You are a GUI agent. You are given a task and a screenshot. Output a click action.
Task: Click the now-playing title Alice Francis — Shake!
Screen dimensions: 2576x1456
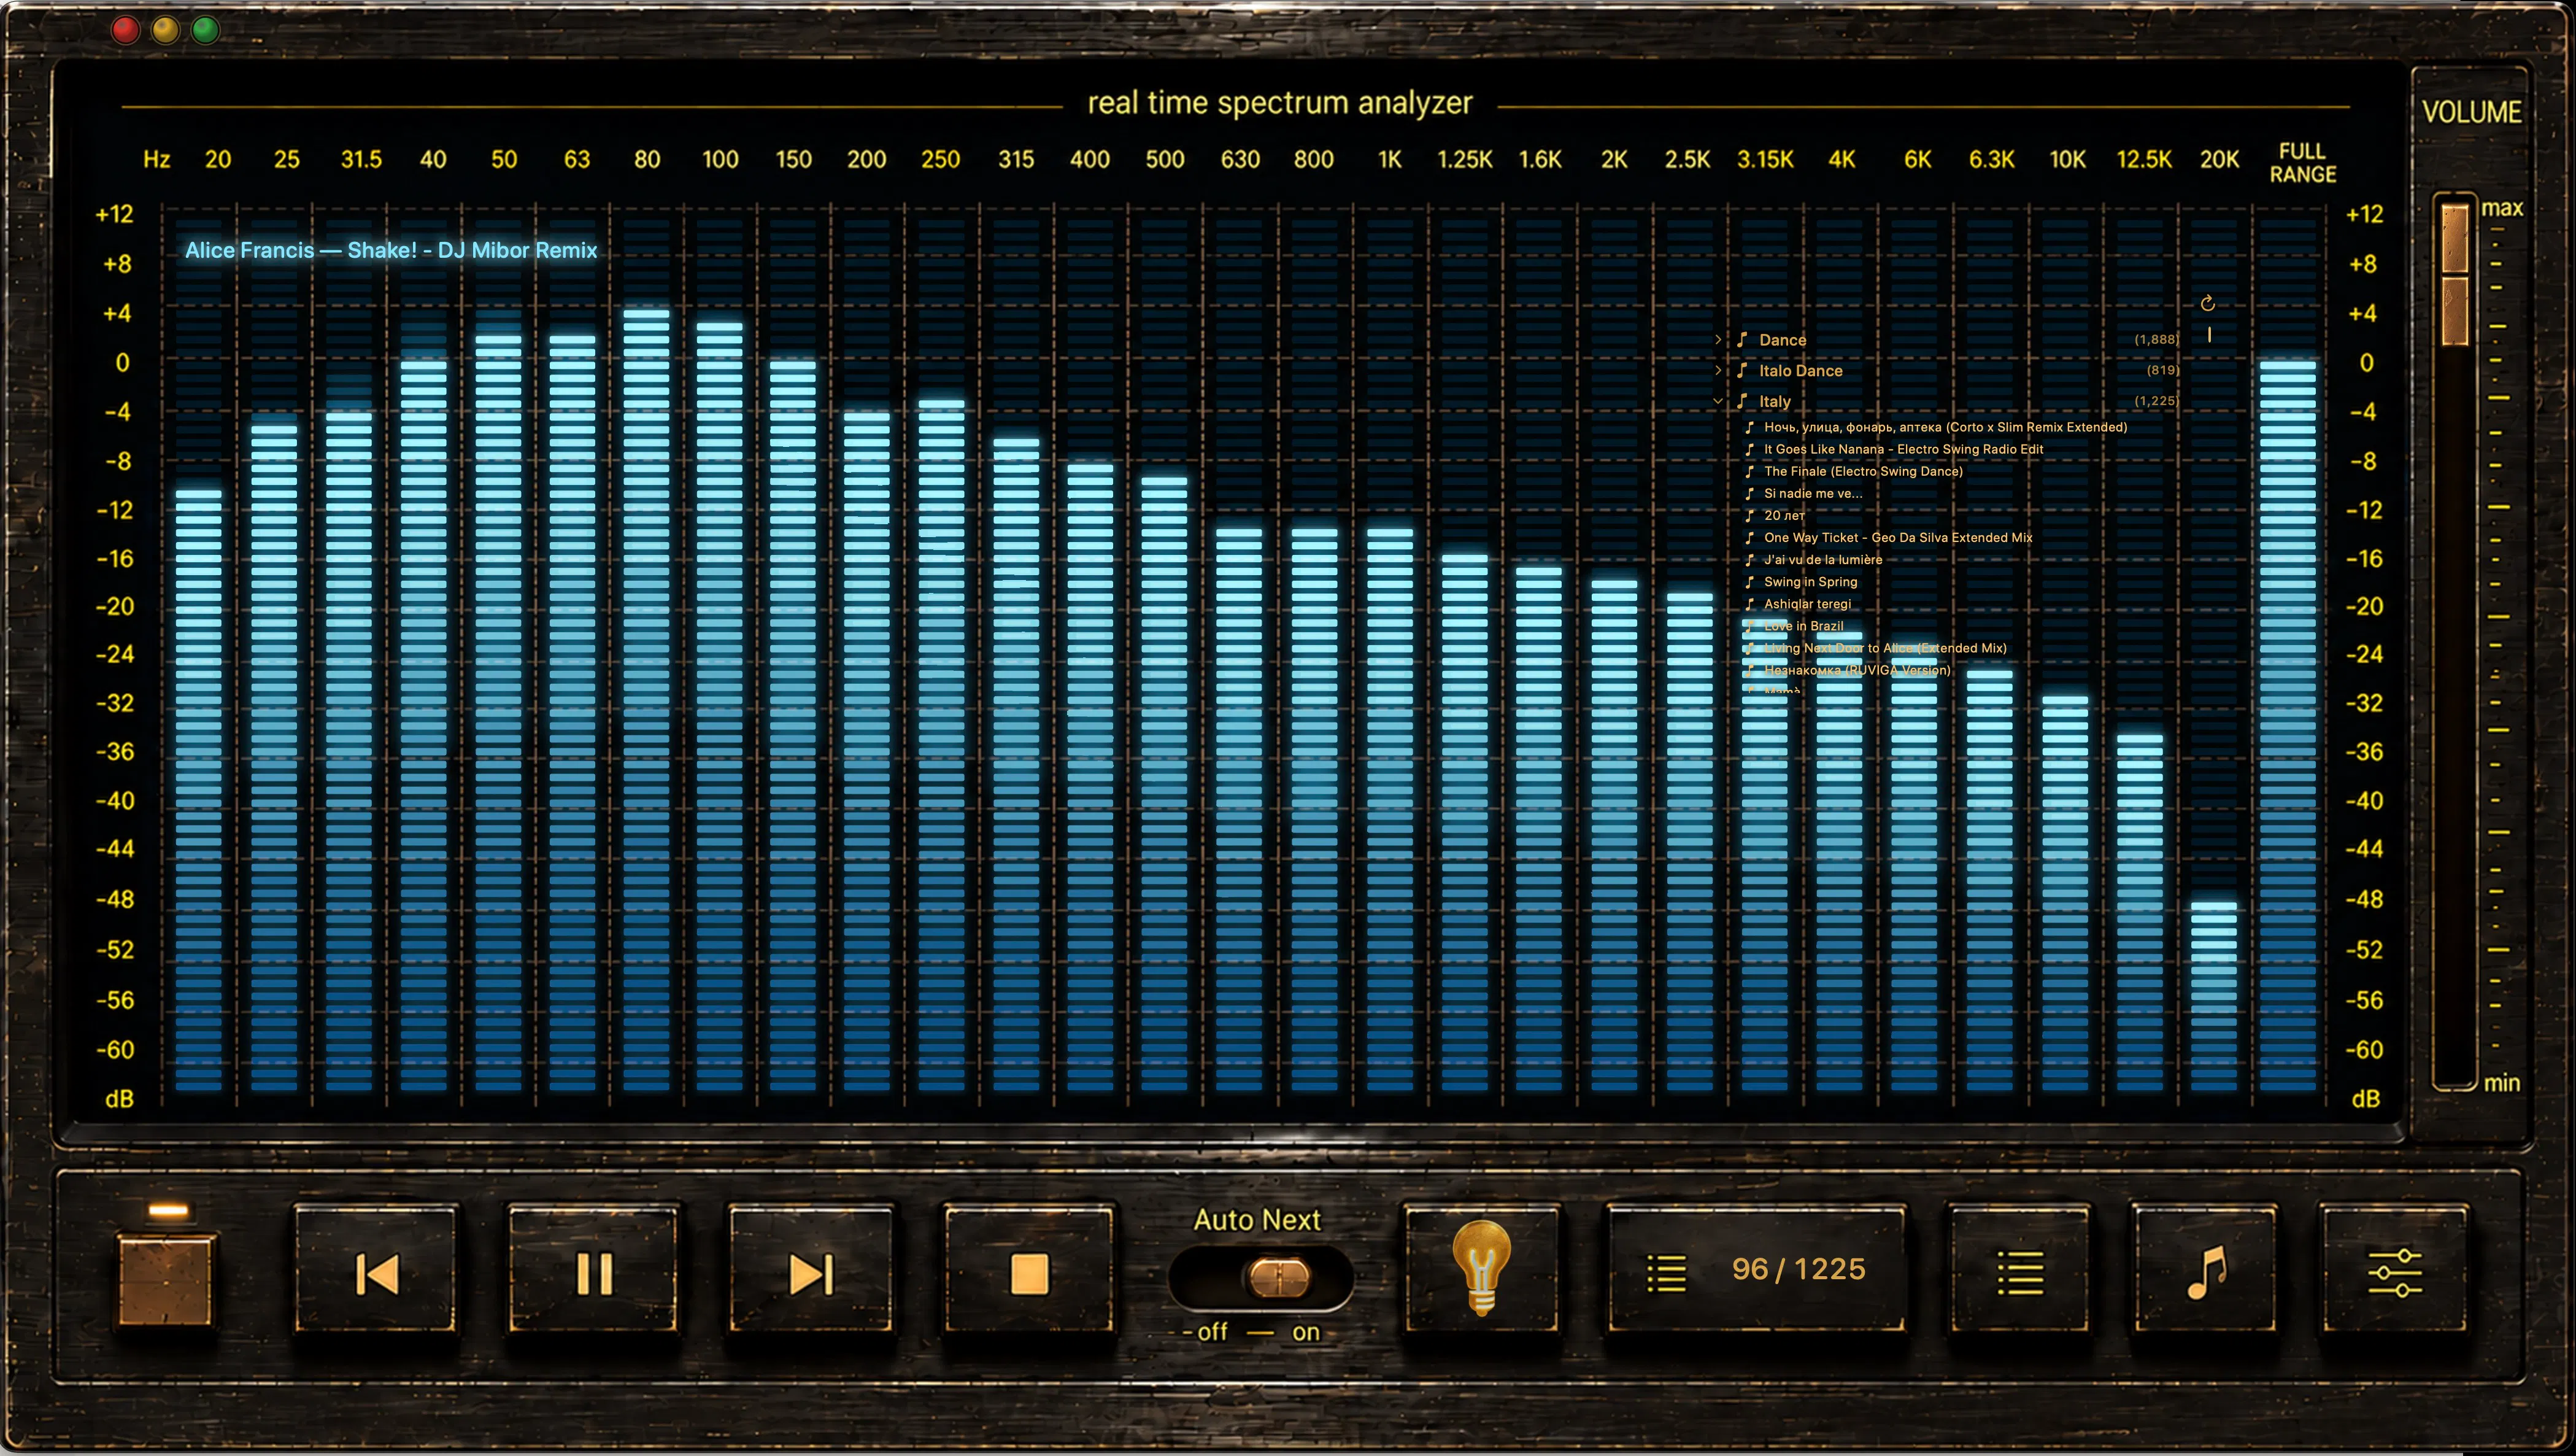point(391,250)
